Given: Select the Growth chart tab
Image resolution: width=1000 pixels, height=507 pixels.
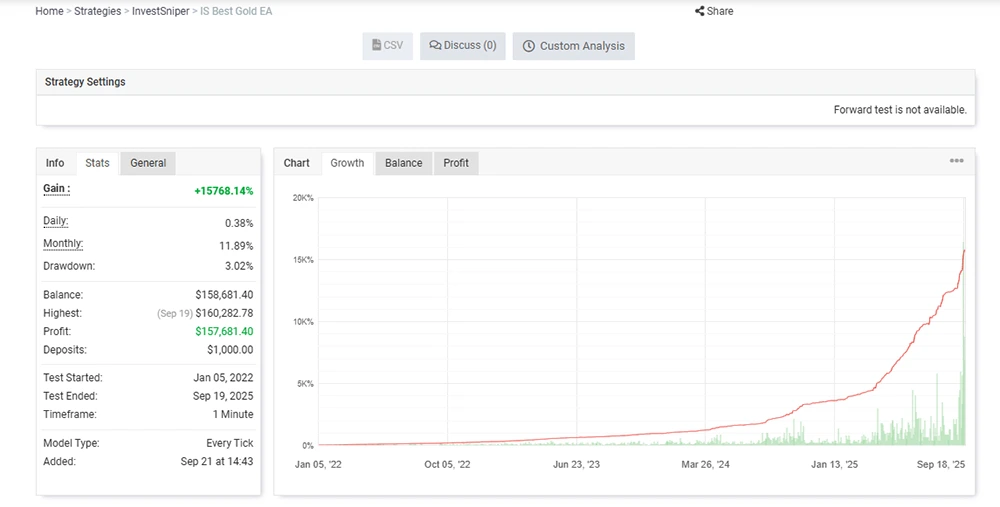Looking at the screenshot, I should point(347,163).
